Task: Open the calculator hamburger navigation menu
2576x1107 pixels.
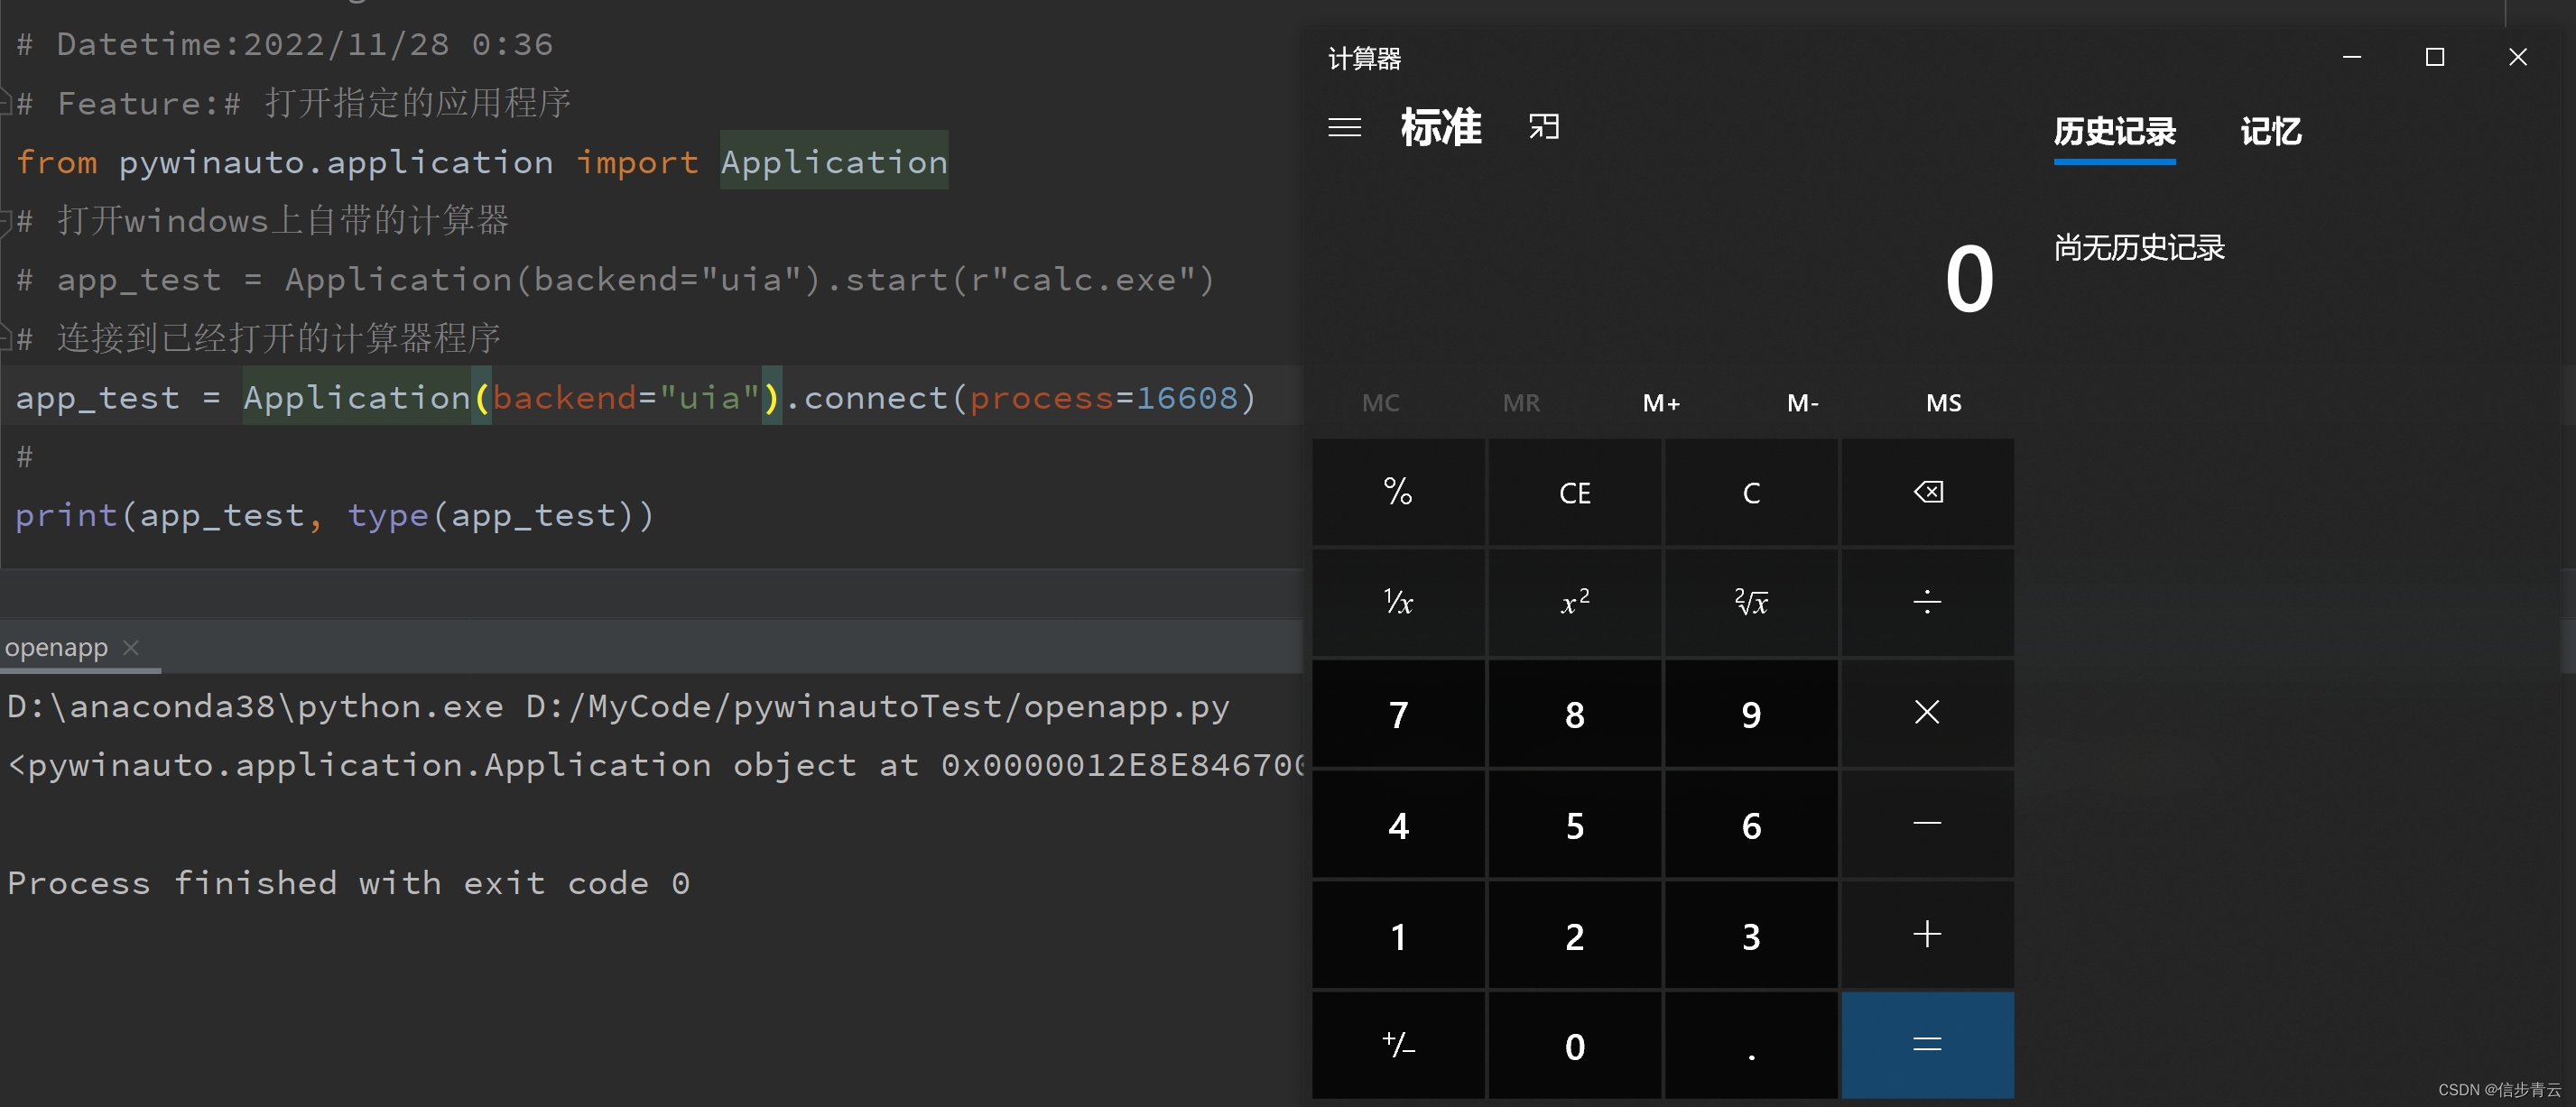Action: pos(1344,127)
